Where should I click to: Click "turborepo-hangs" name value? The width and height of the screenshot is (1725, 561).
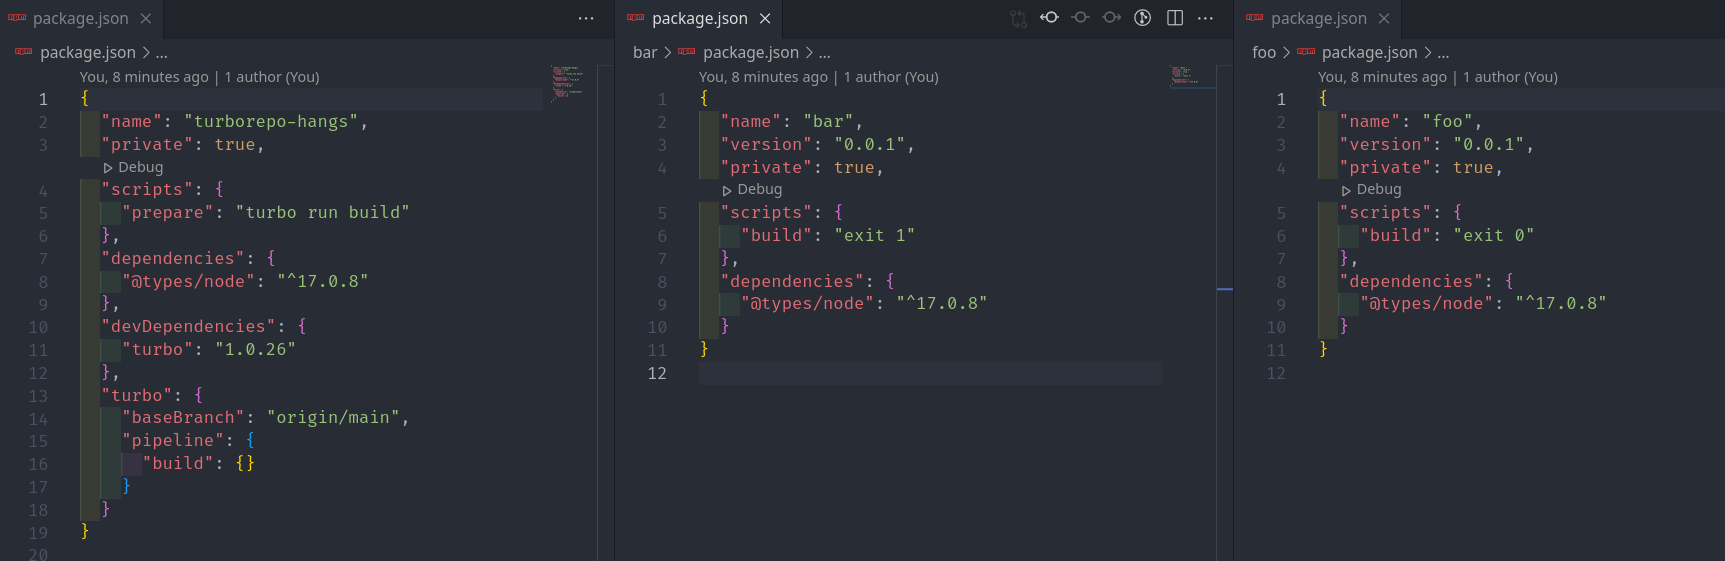coord(271,122)
